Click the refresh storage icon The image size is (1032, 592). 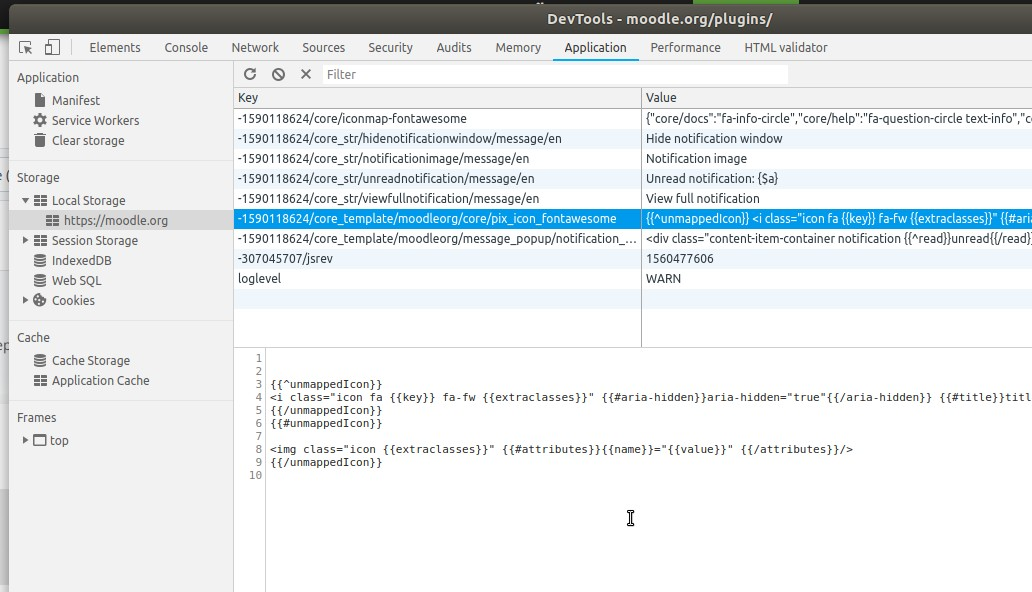pos(250,74)
